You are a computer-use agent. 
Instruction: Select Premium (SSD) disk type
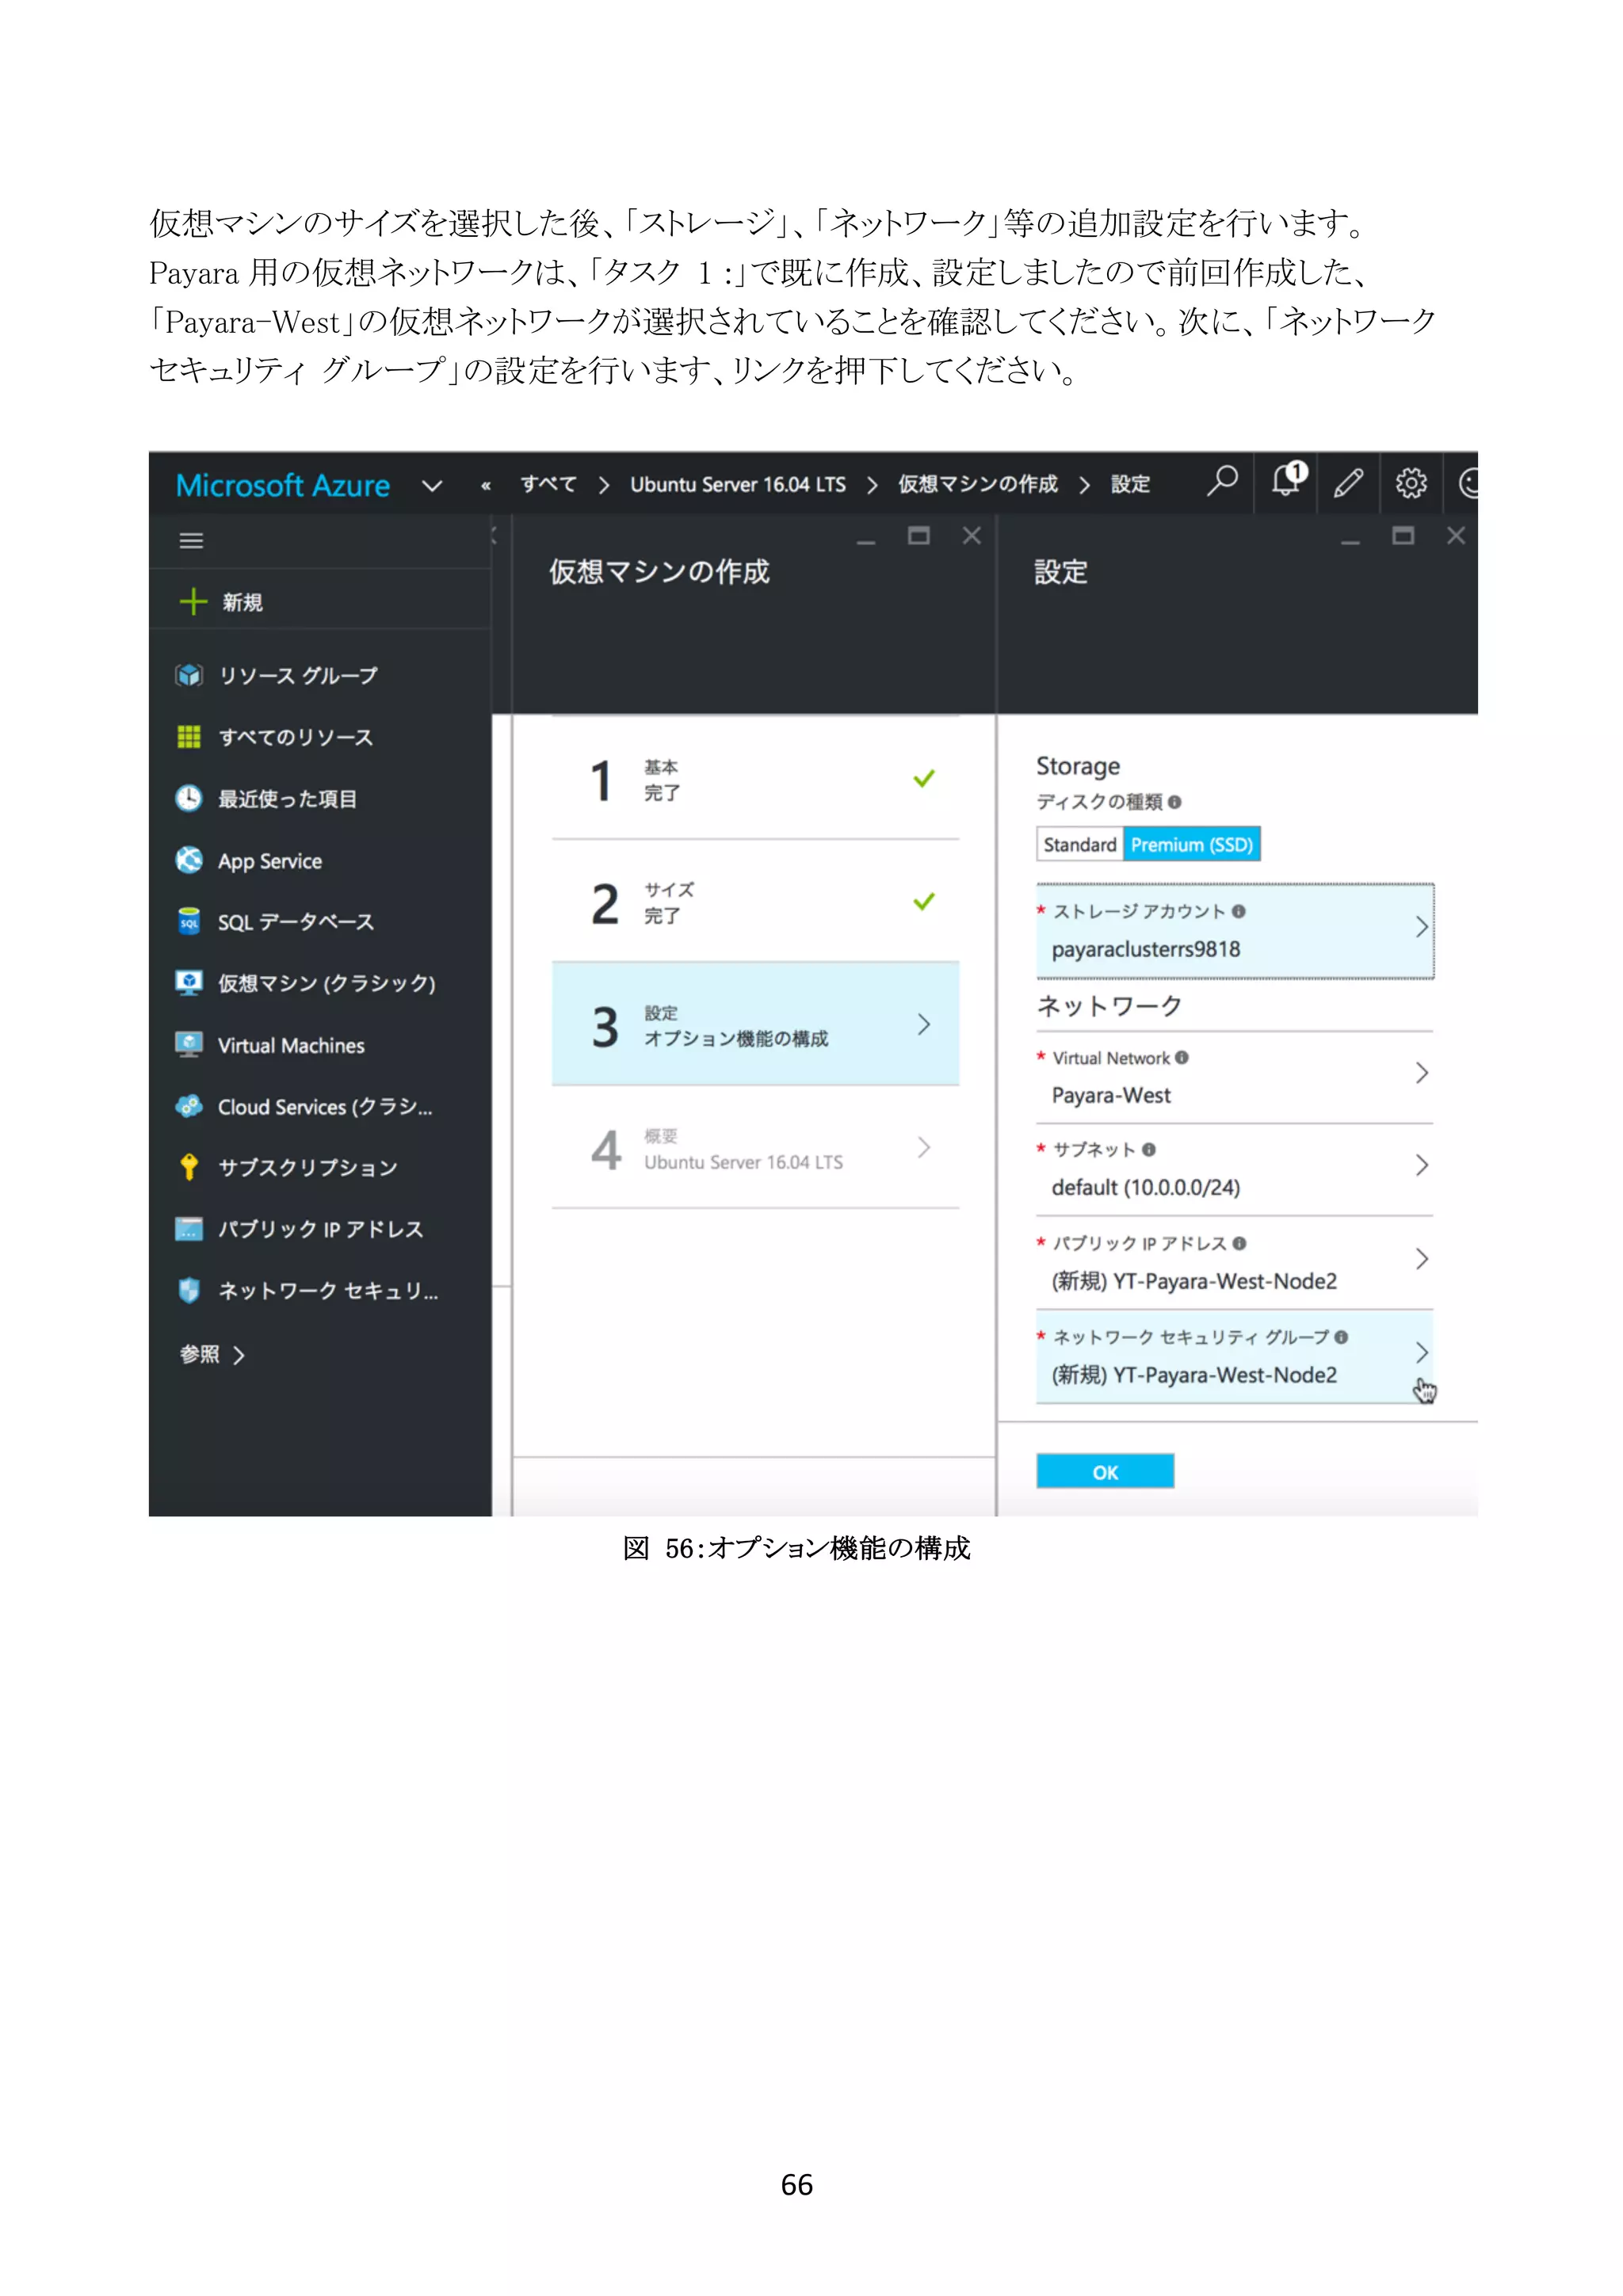pos(1191,845)
